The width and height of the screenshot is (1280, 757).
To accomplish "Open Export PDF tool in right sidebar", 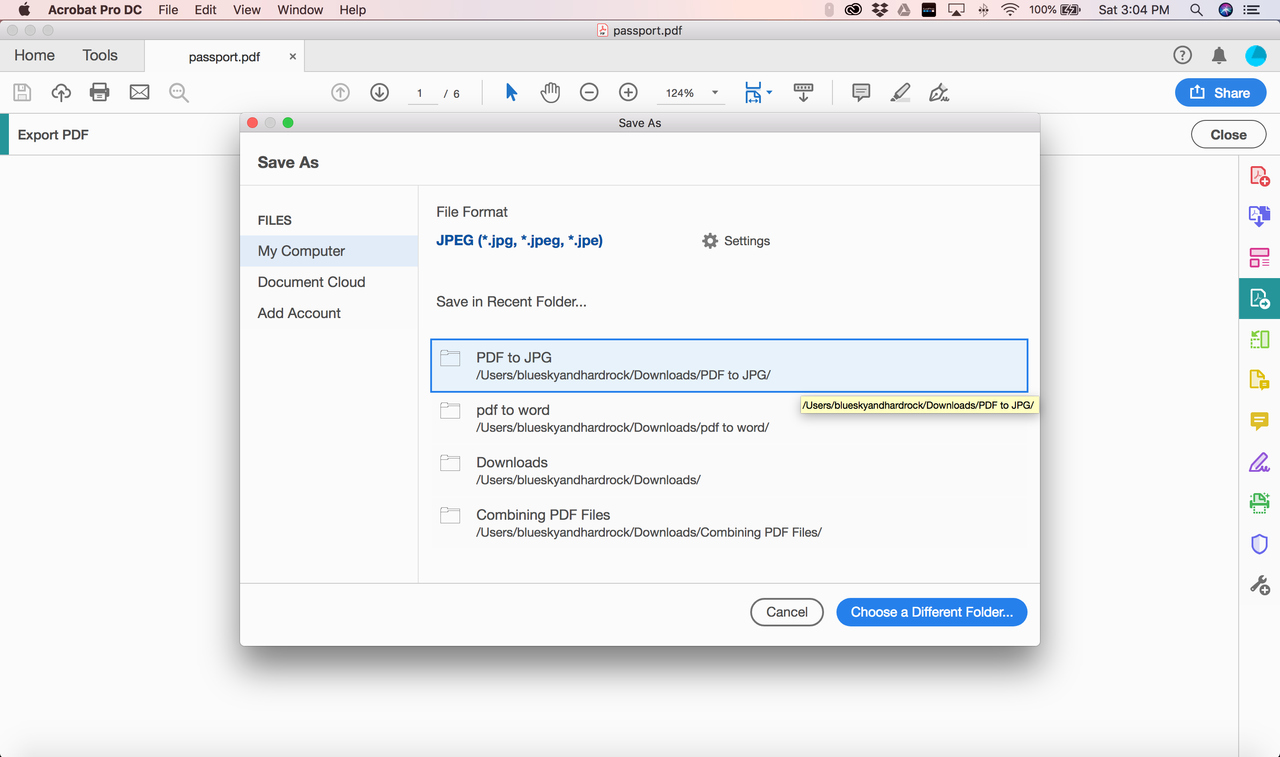I will (x=1260, y=298).
